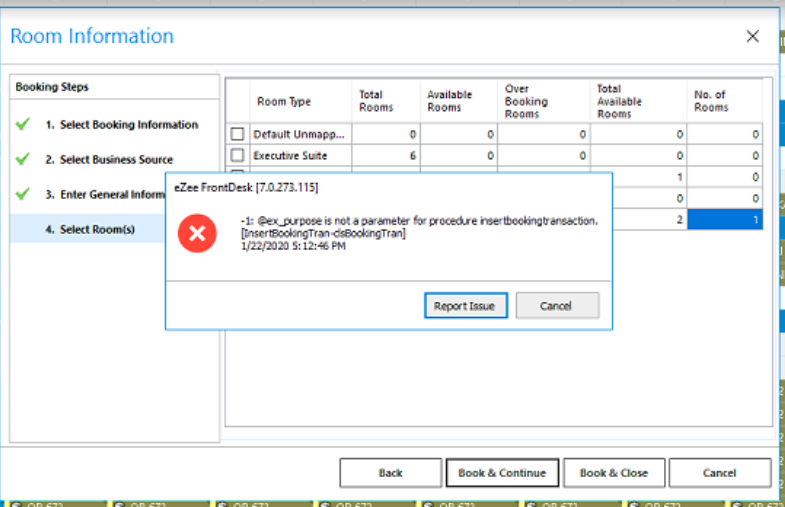This screenshot has width=785, height=507.
Task: Click the green checkmark beside step 3
Action: click(23, 193)
